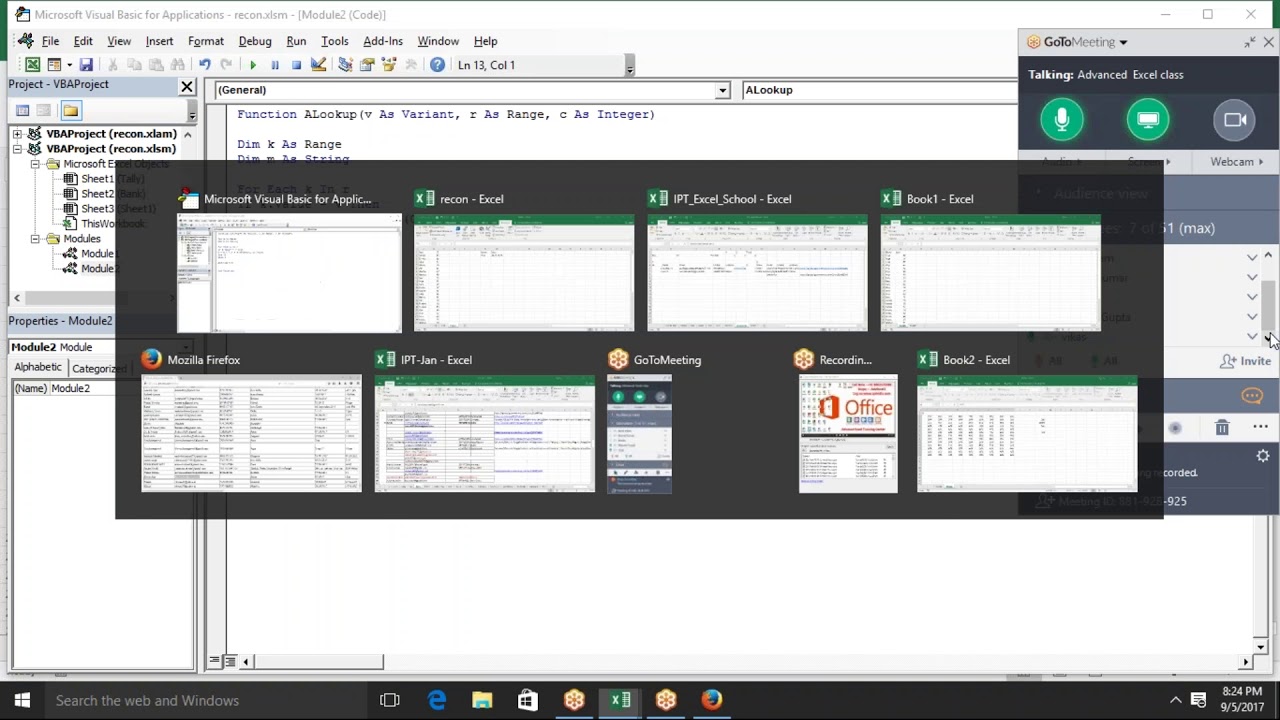Screen dimensions: 1280x720
Task: Mute microphone in GoToMeeting
Action: pyautogui.click(x=1062, y=120)
